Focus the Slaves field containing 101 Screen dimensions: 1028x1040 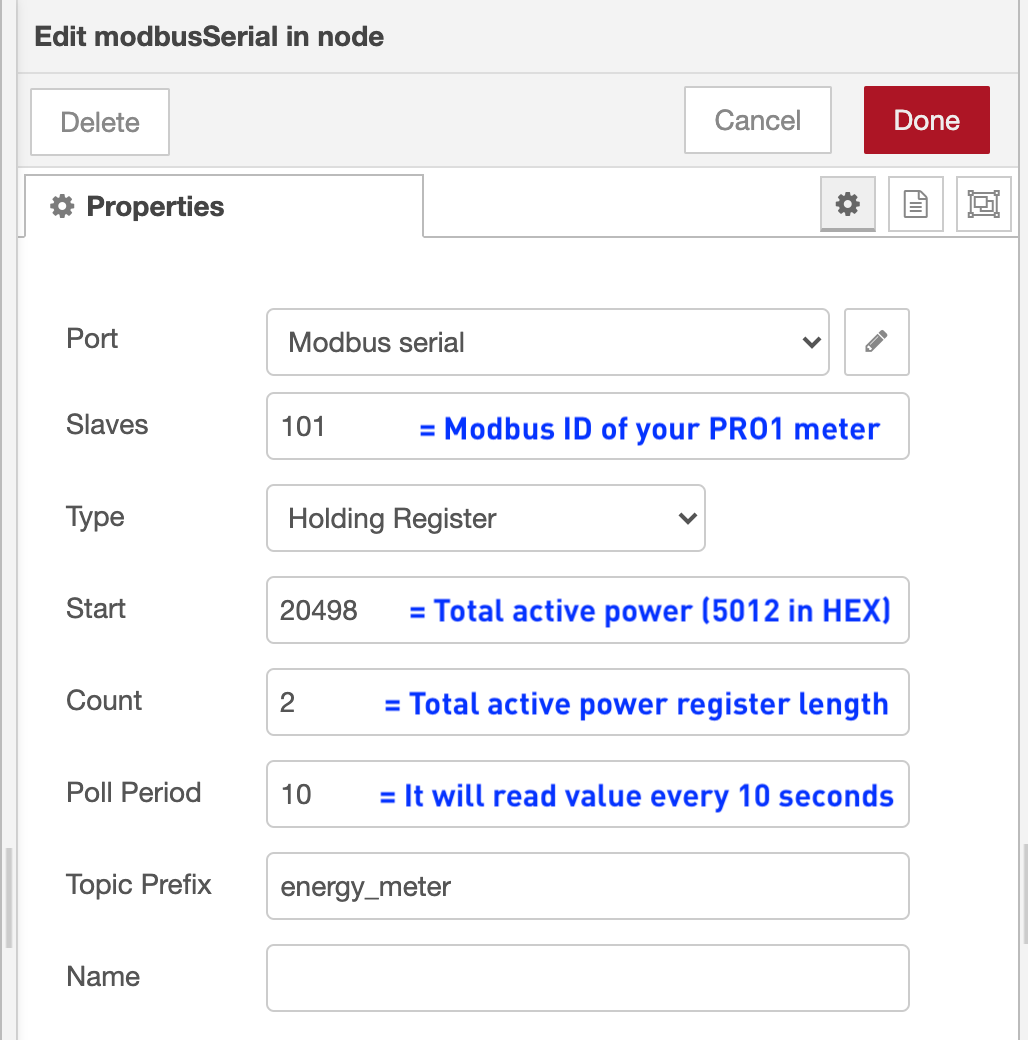pos(340,427)
